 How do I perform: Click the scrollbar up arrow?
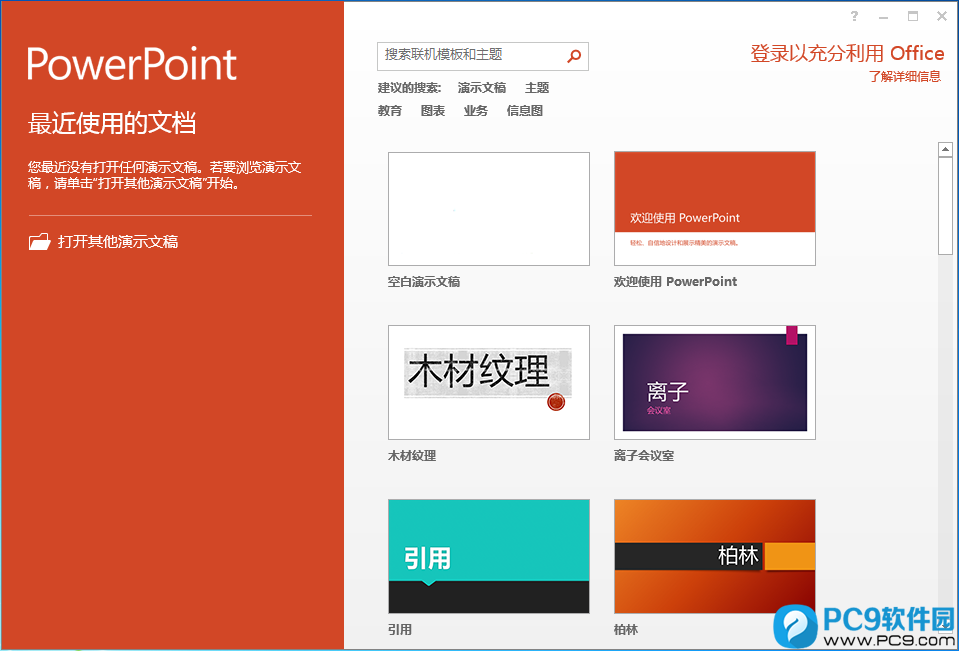pos(945,149)
